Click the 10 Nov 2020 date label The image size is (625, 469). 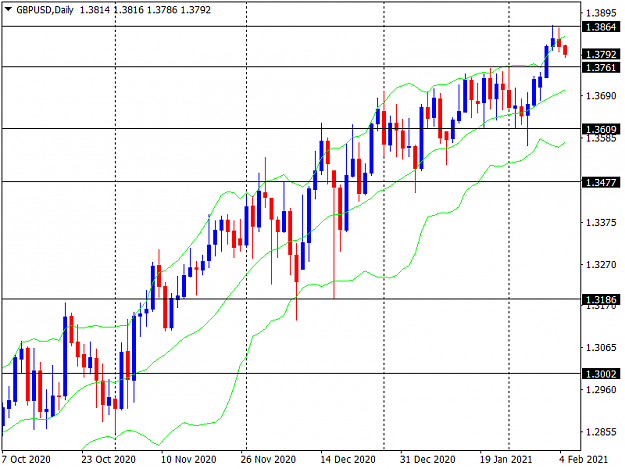point(188,459)
